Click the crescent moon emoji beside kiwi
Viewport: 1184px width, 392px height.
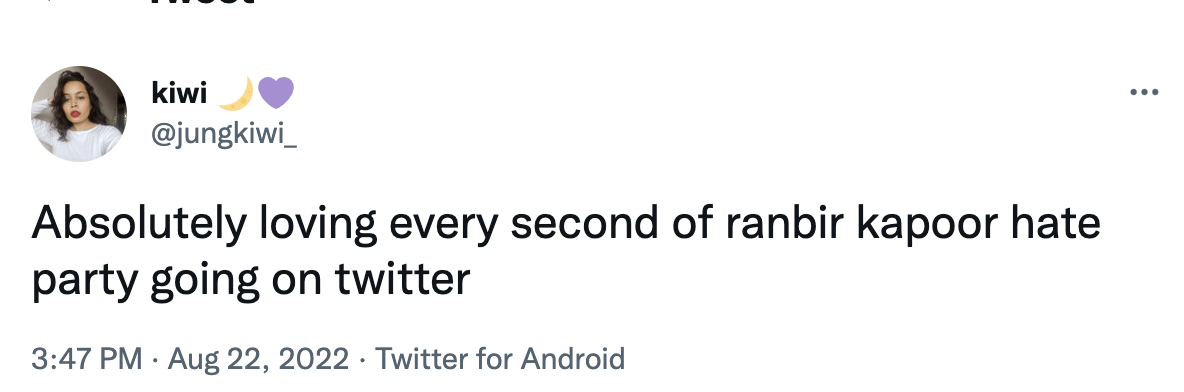(x=236, y=94)
